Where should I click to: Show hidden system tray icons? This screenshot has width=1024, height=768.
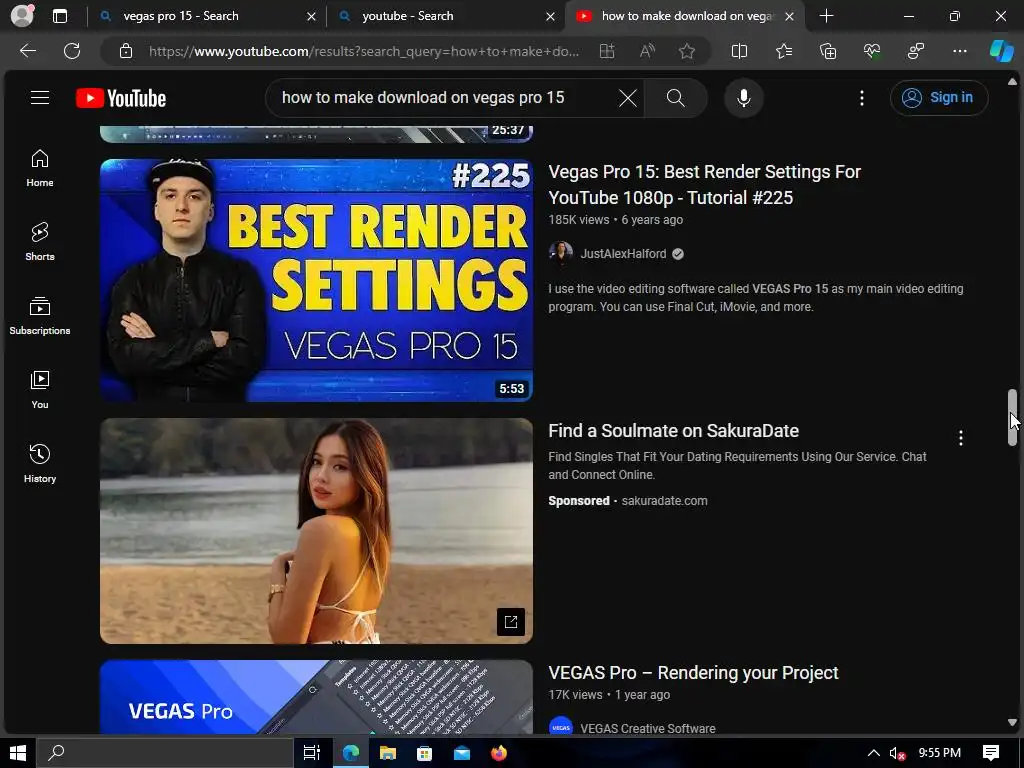click(873, 753)
